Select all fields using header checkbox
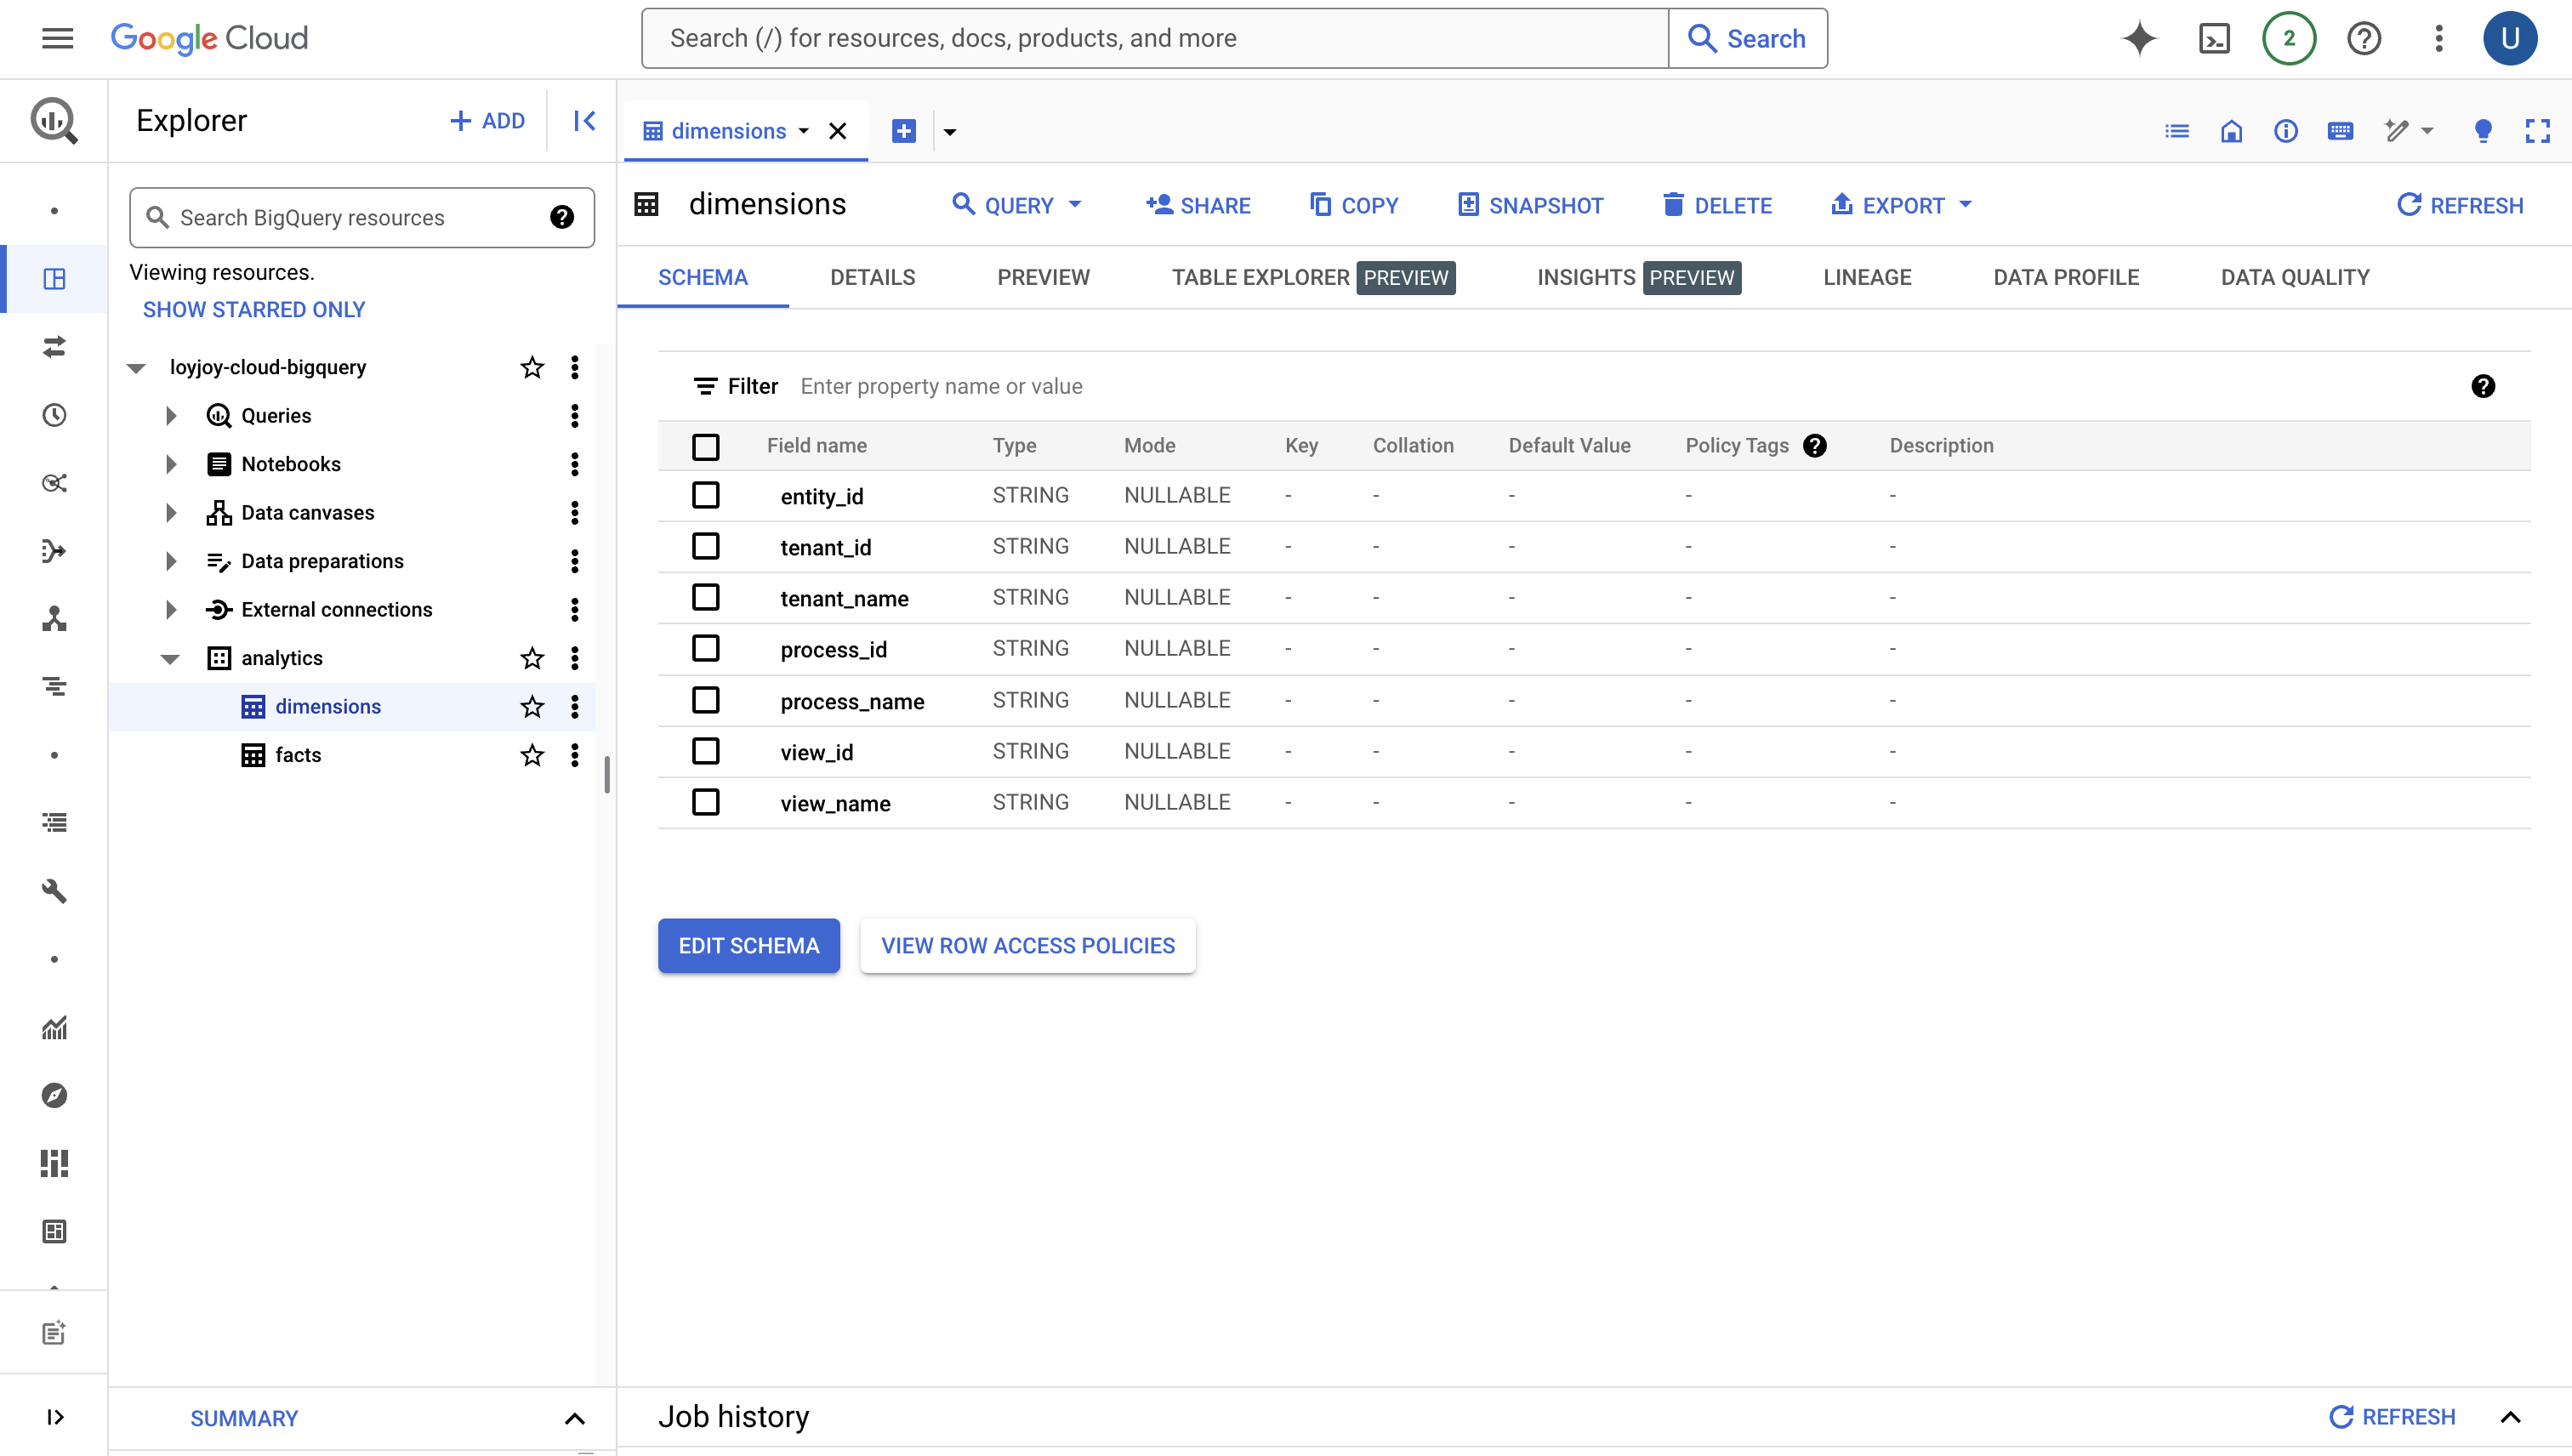This screenshot has height=1456, width=2572. point(707,446)
